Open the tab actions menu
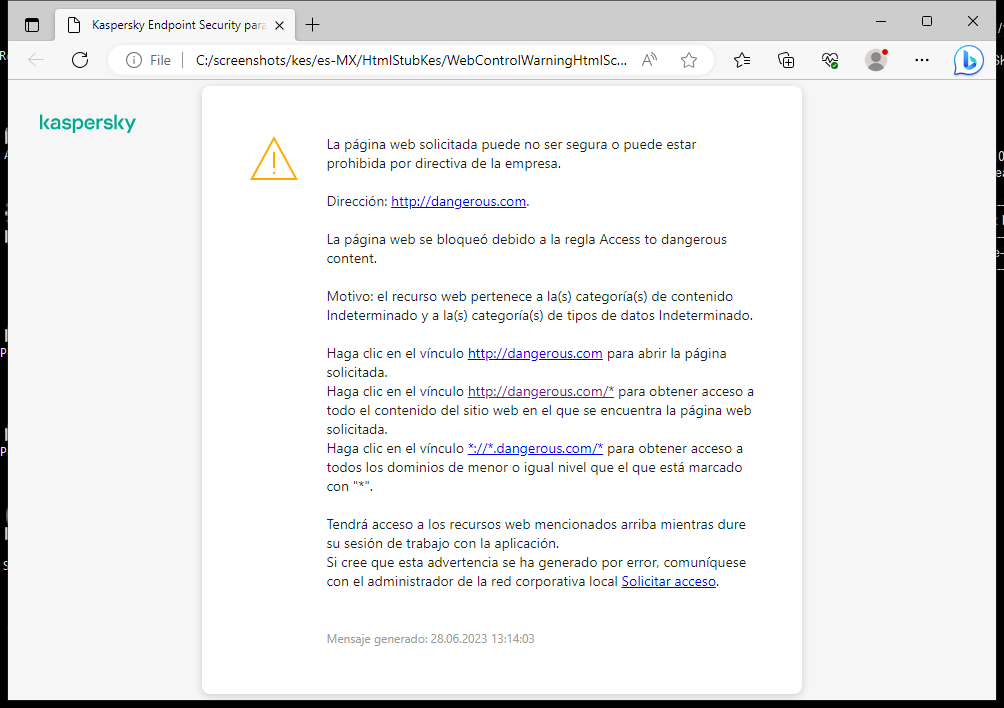Screen dimensions: 1004x708 (32, 24)
